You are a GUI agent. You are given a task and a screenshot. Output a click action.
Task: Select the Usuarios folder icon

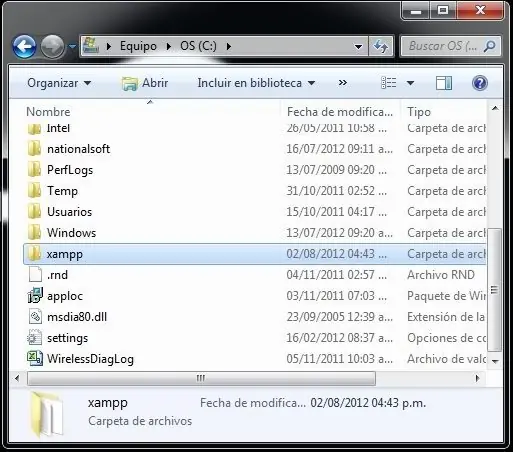coord(34,211)
